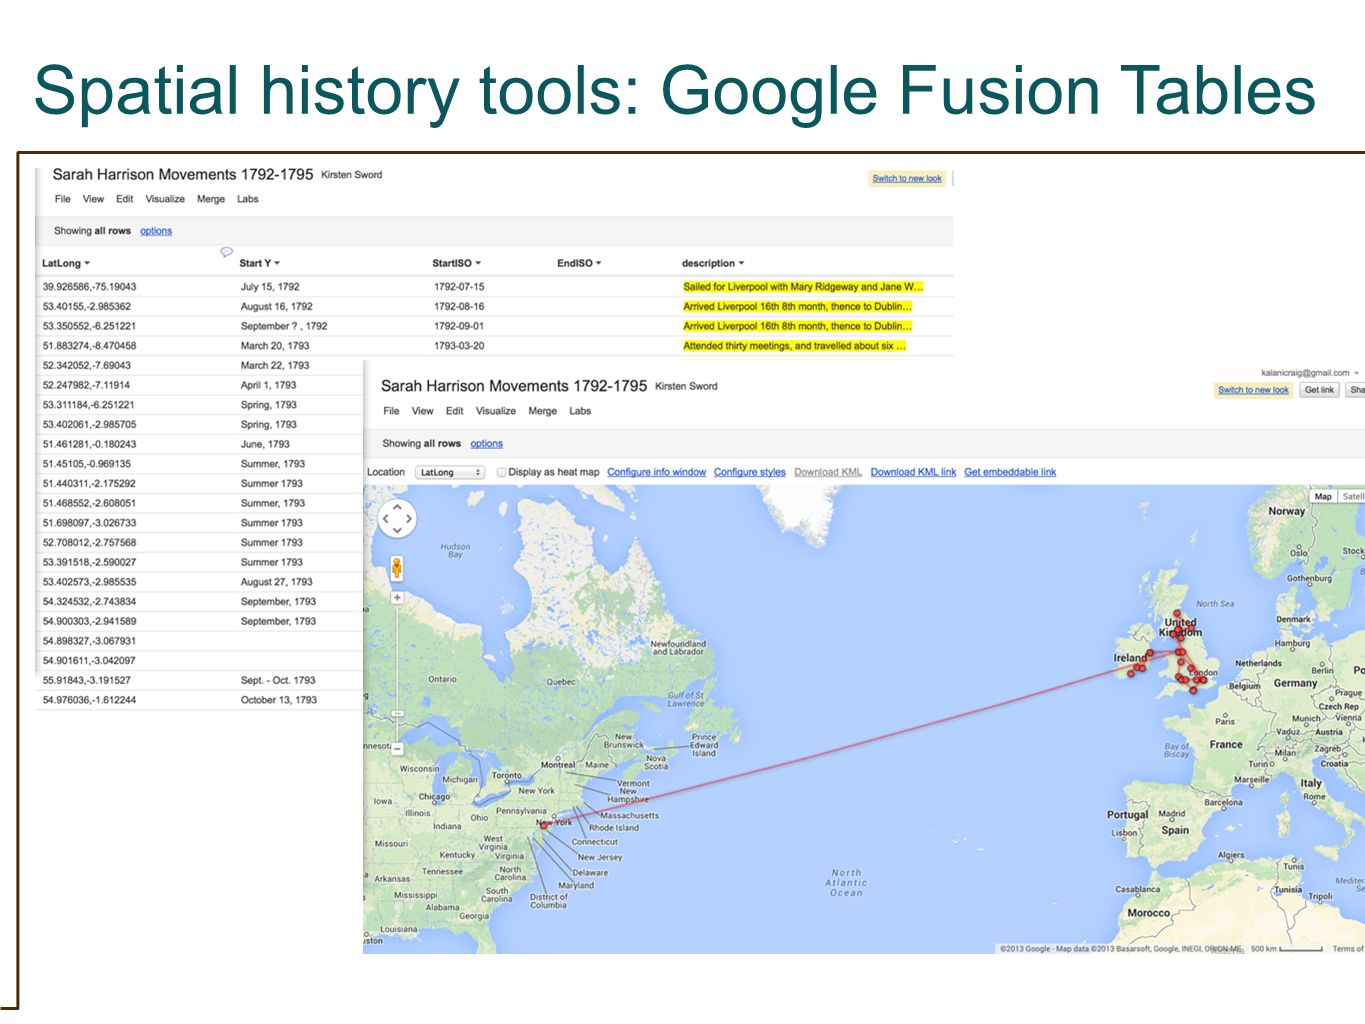Open View menu in table window

[x=93, y=199]
